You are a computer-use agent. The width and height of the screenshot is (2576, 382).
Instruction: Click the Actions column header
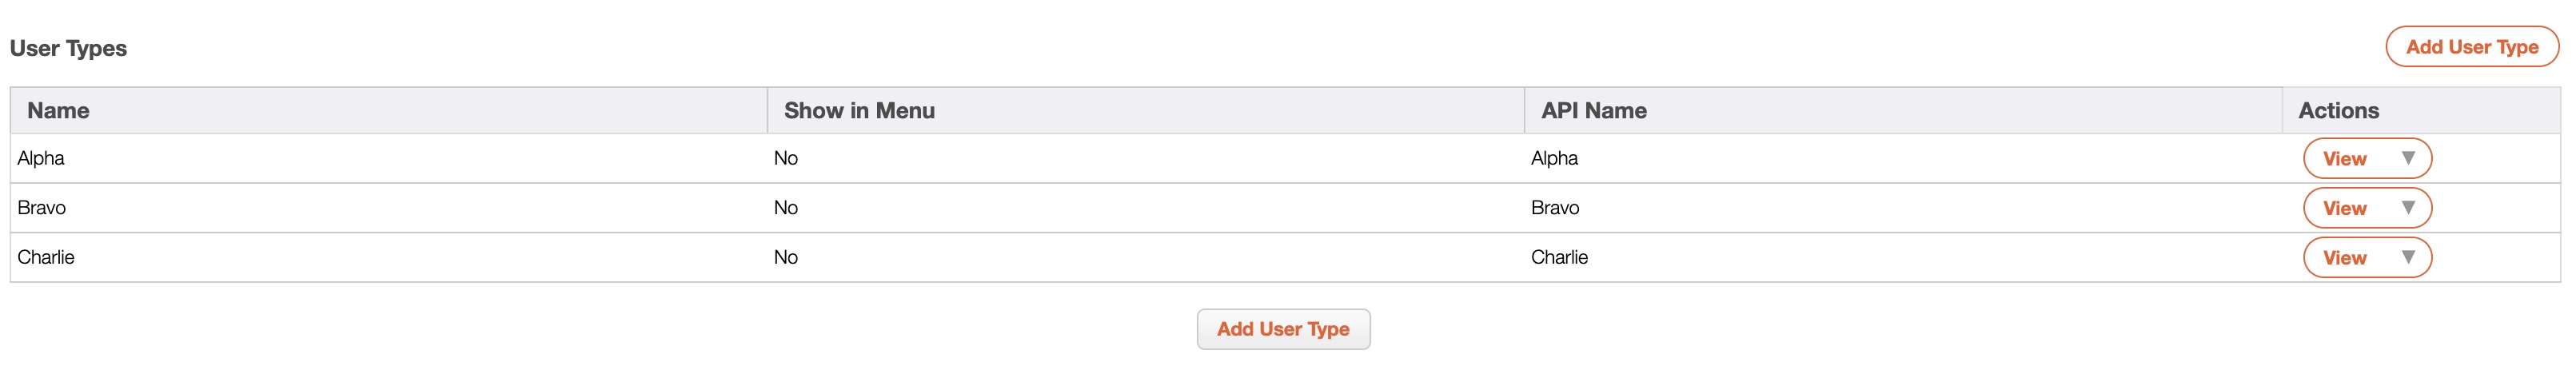pos(2338,111)
